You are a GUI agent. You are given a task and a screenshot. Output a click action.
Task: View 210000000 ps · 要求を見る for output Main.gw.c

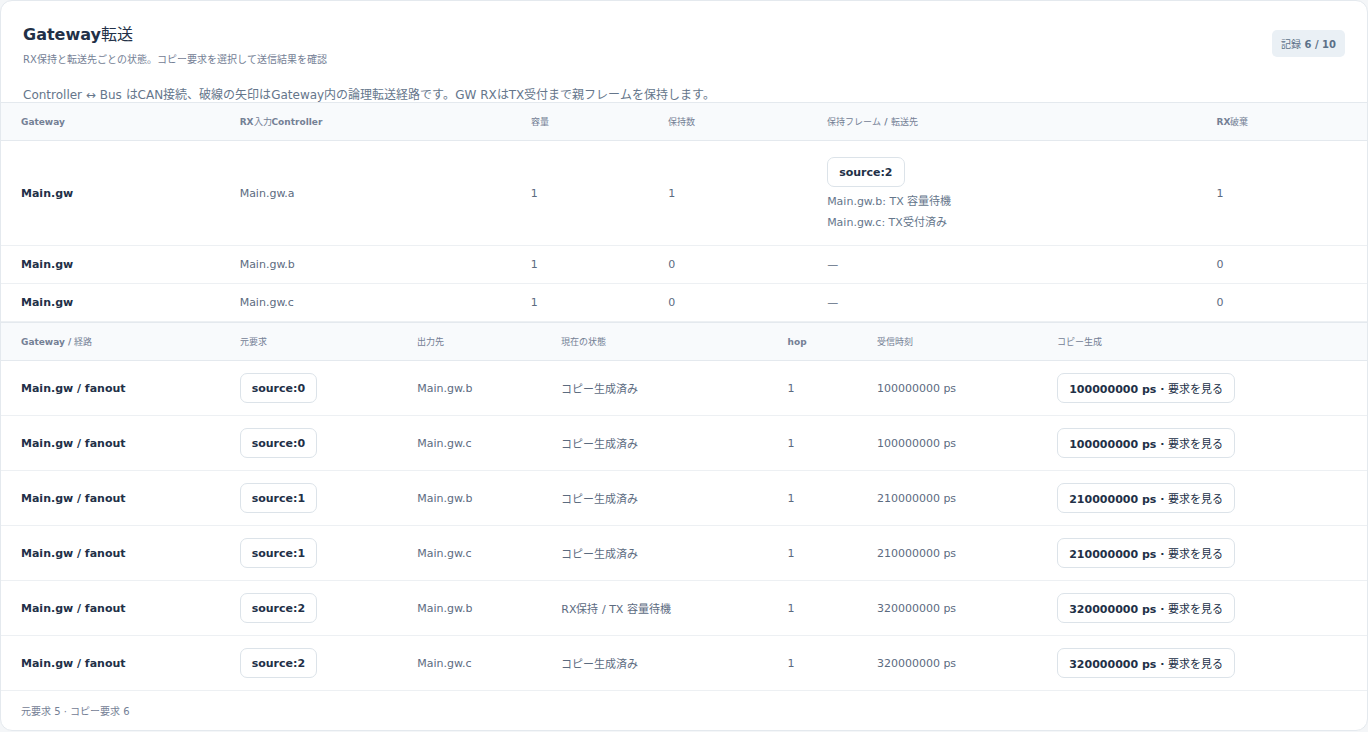click(1146, 553)
